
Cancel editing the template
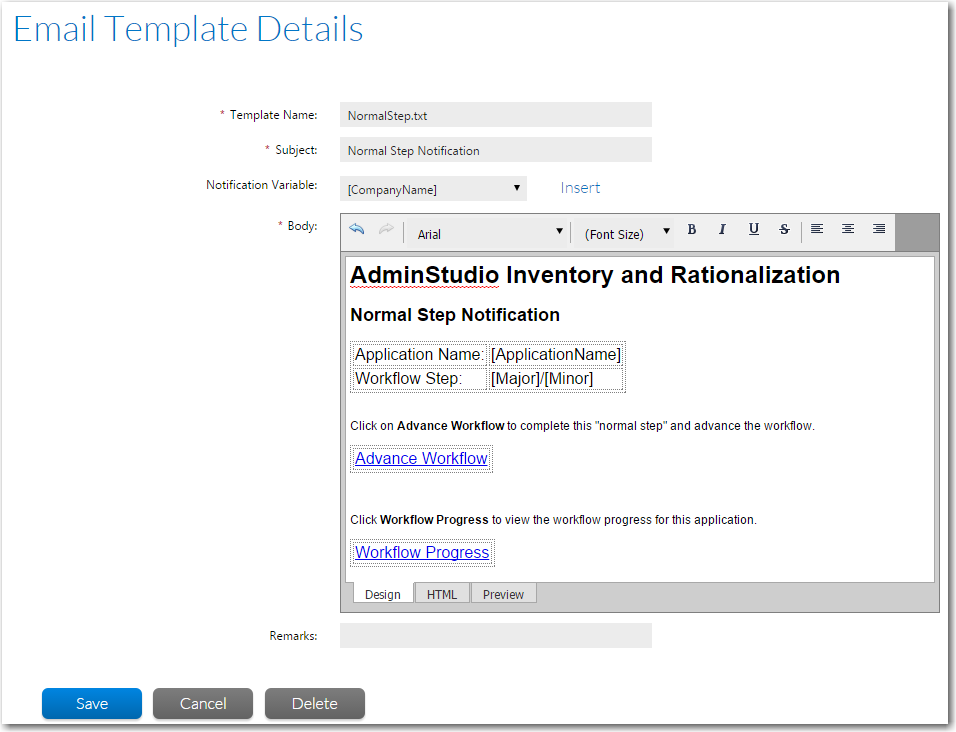pos(203,703)
